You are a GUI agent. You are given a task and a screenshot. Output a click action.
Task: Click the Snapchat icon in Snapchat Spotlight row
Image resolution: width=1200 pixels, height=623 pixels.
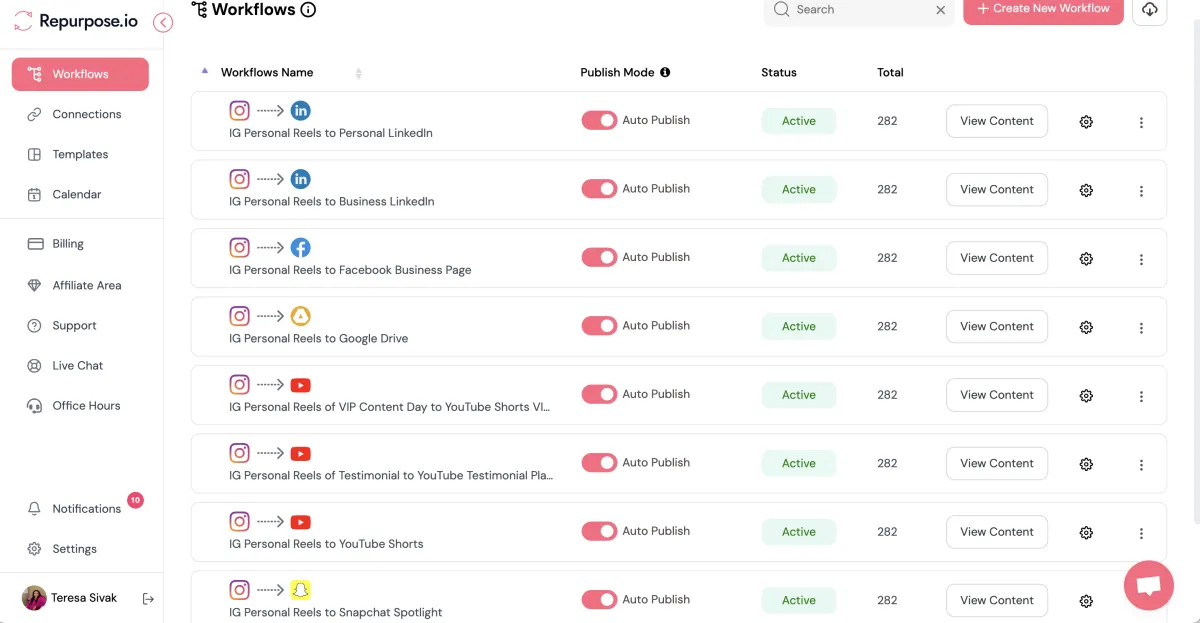coord(300,590)
